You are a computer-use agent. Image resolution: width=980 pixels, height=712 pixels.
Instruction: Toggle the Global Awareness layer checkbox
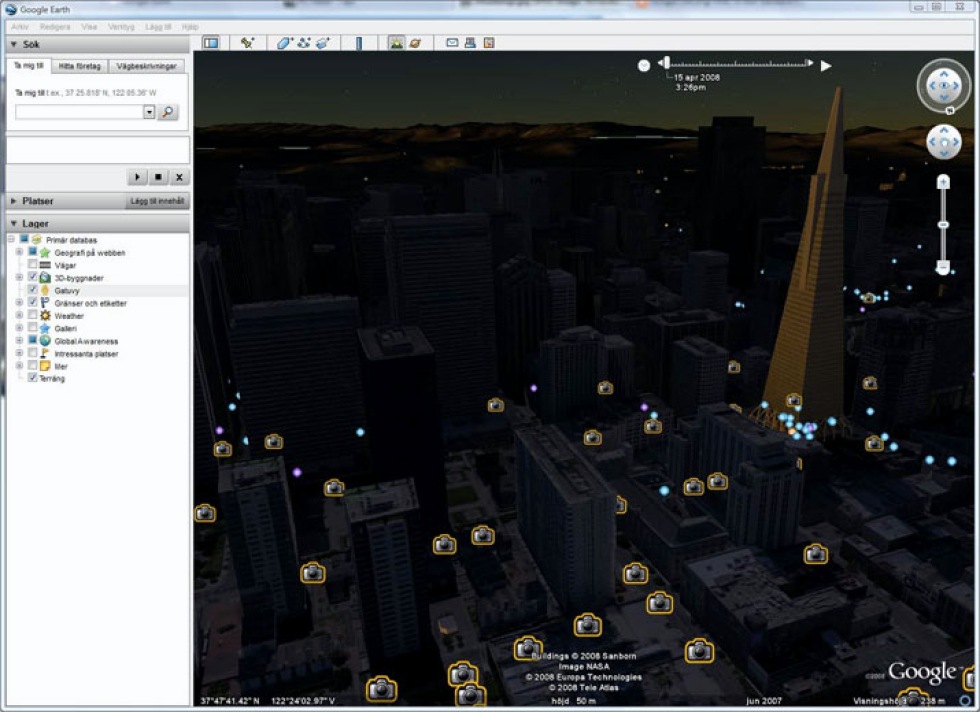pyautogui.click(x=32, y=341)
